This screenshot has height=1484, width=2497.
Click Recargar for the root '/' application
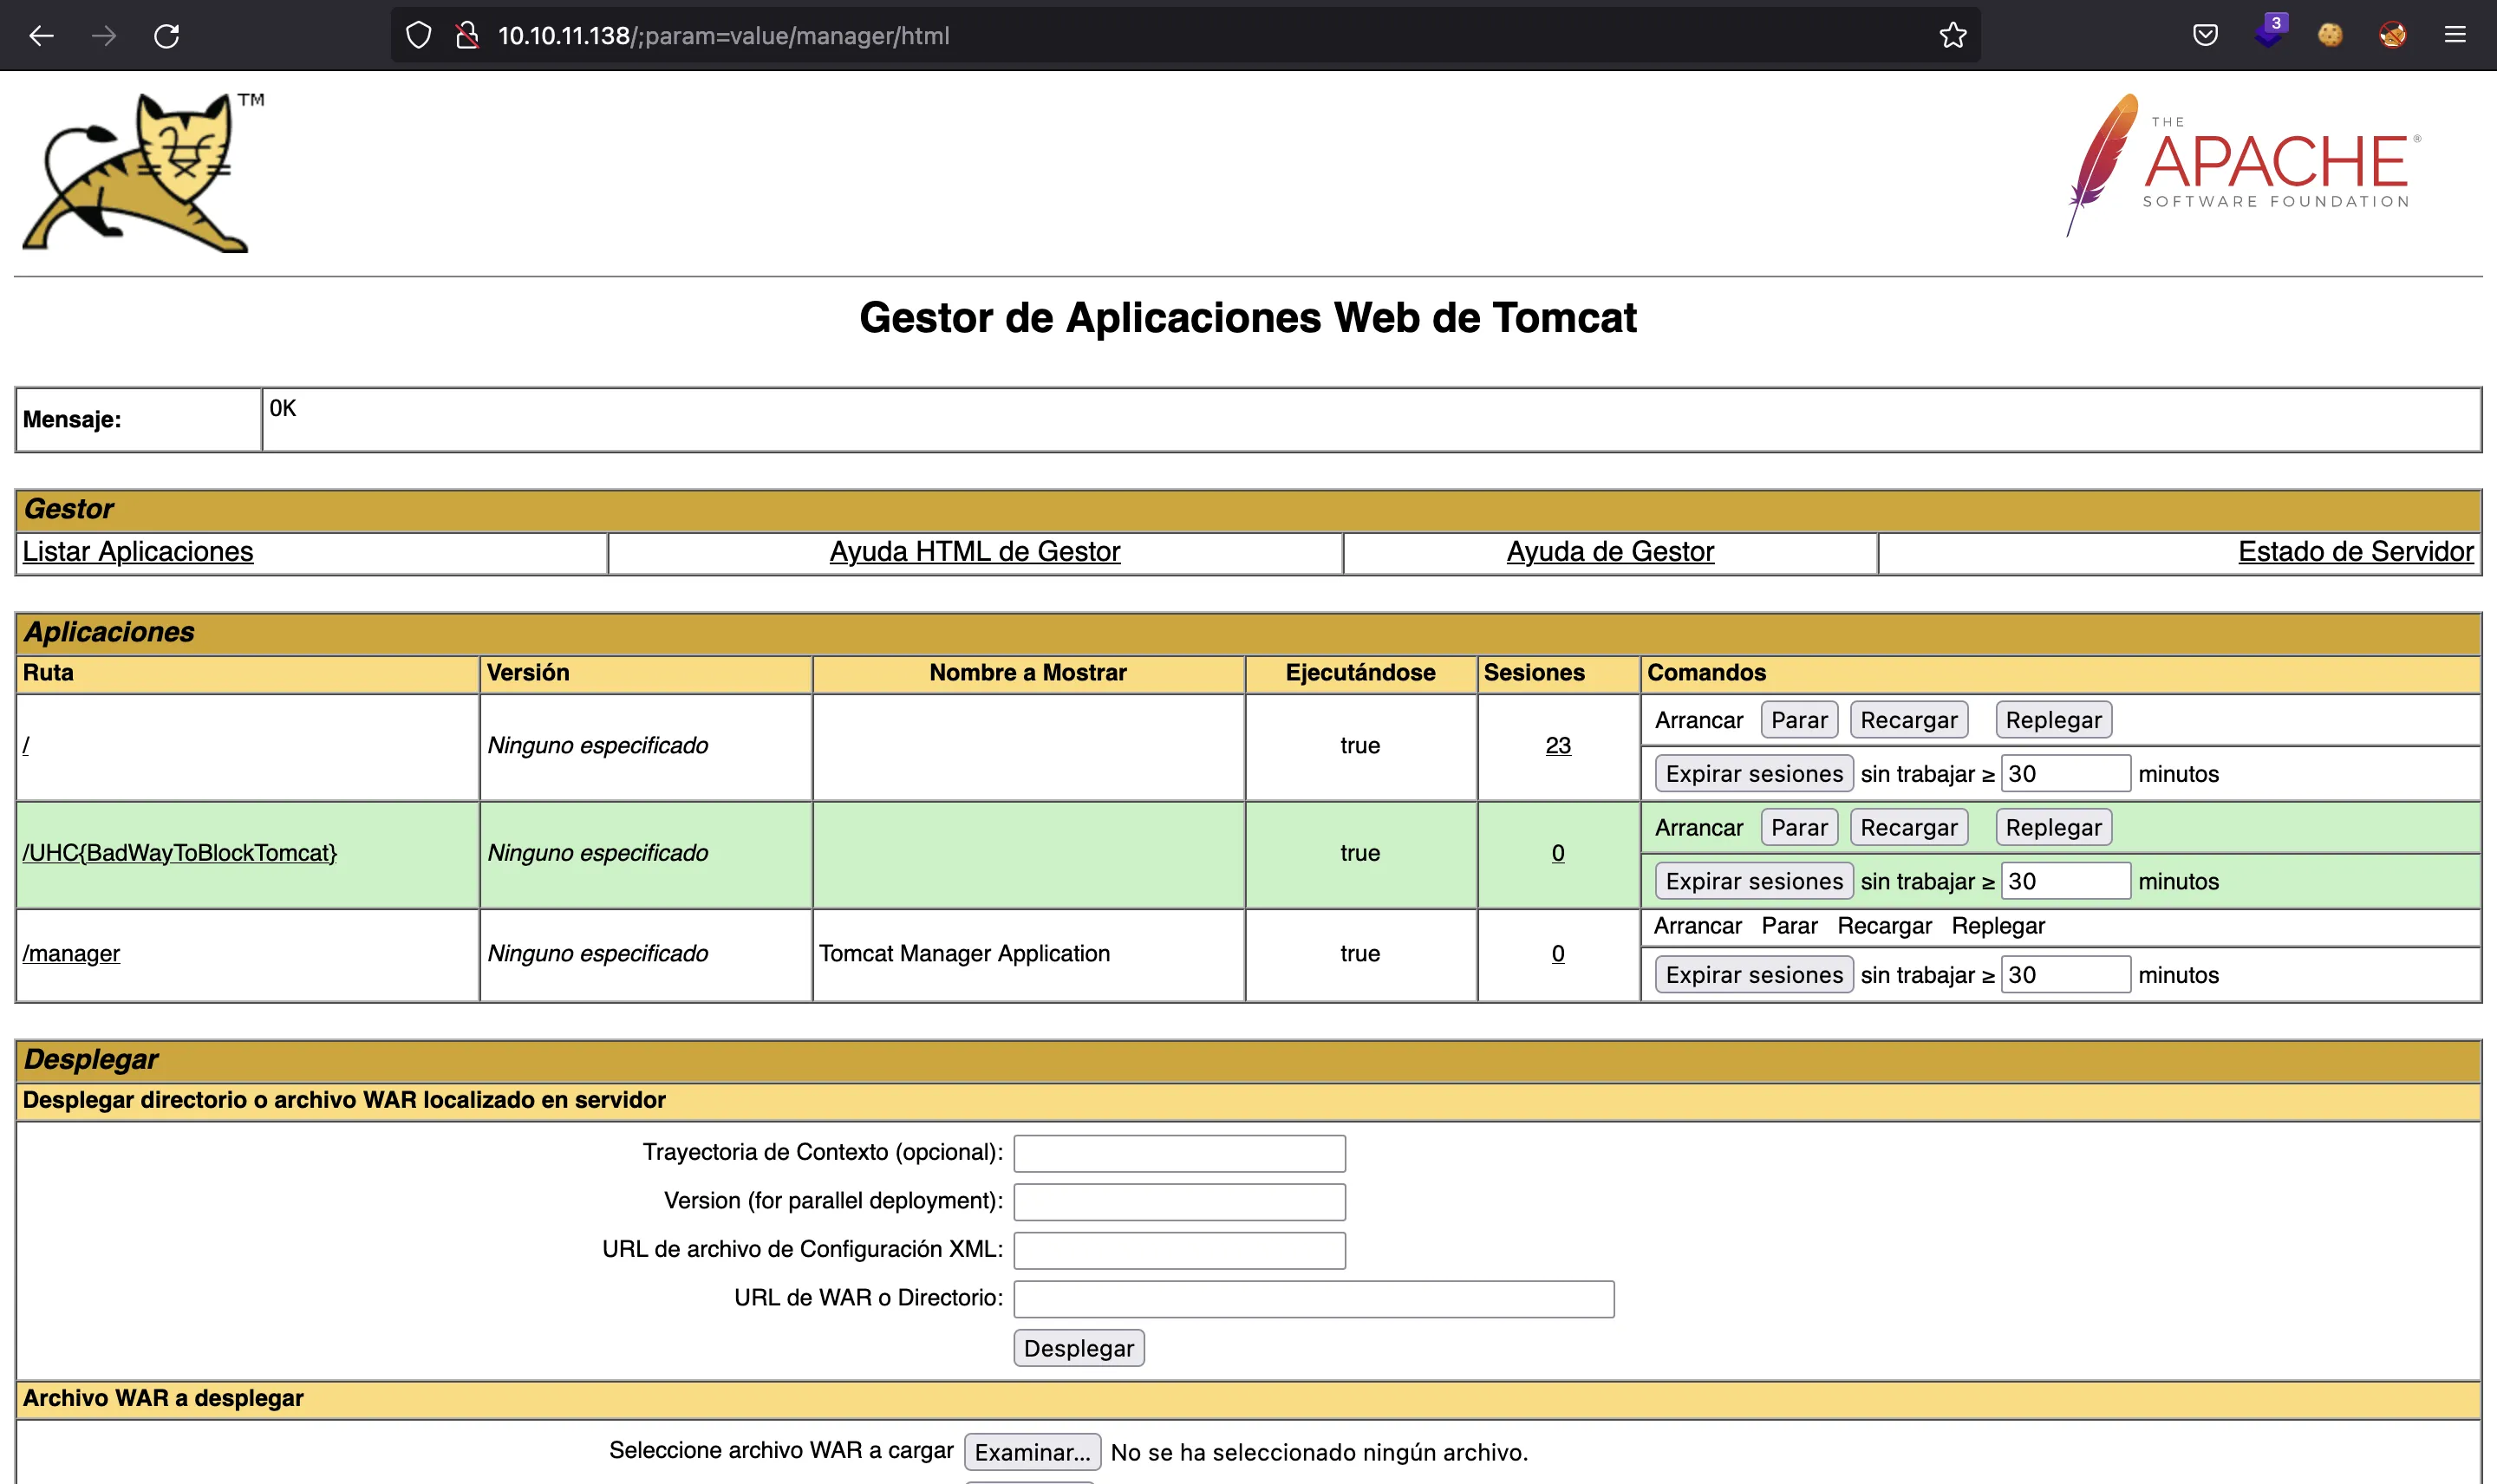point(1909,720)
